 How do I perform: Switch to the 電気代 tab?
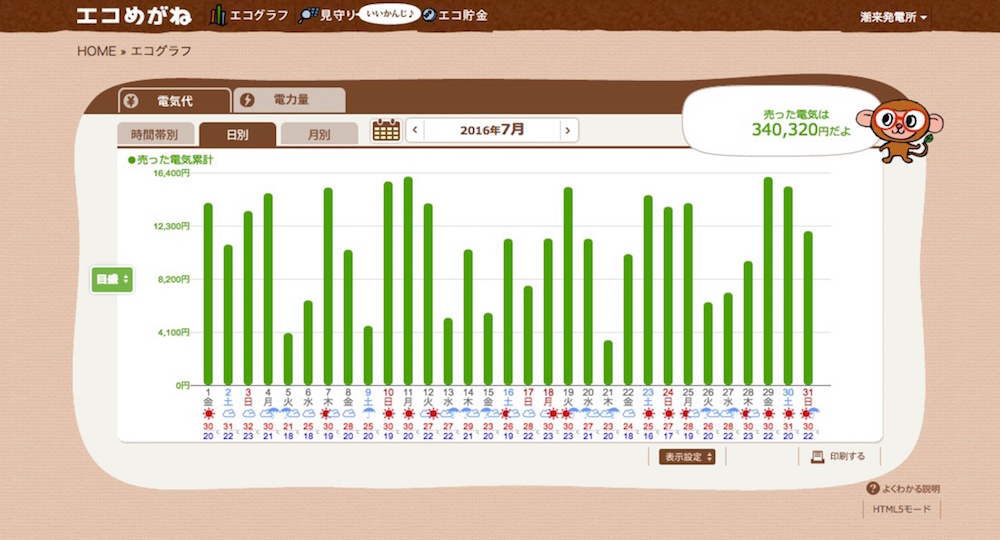(x=175, y=101)
